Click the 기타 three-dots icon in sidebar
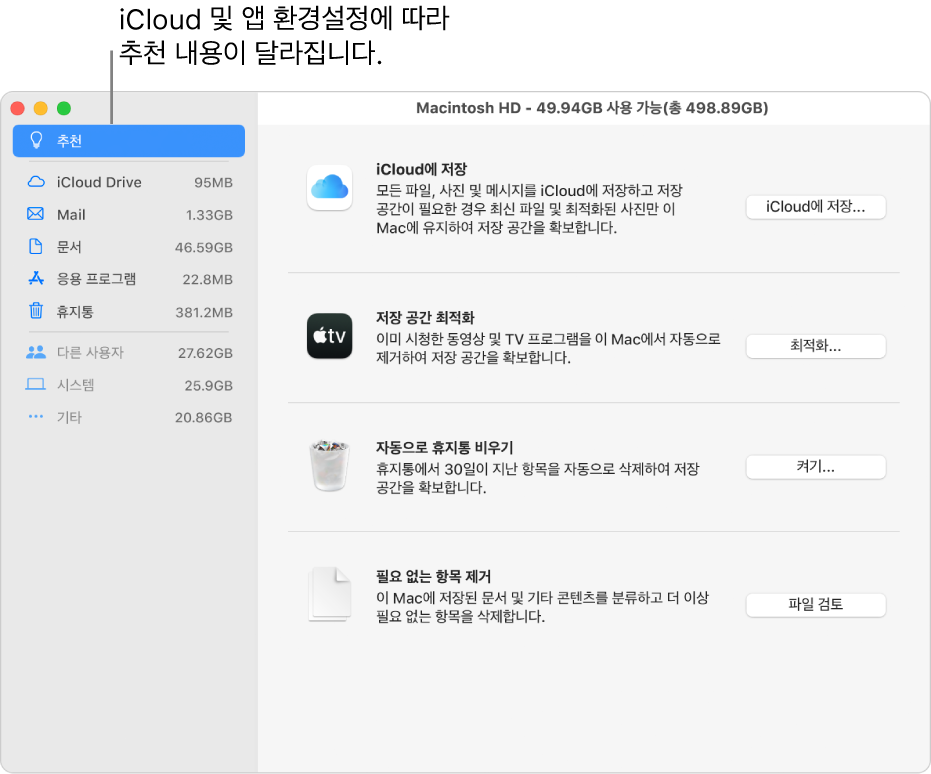 pos(36,417)
